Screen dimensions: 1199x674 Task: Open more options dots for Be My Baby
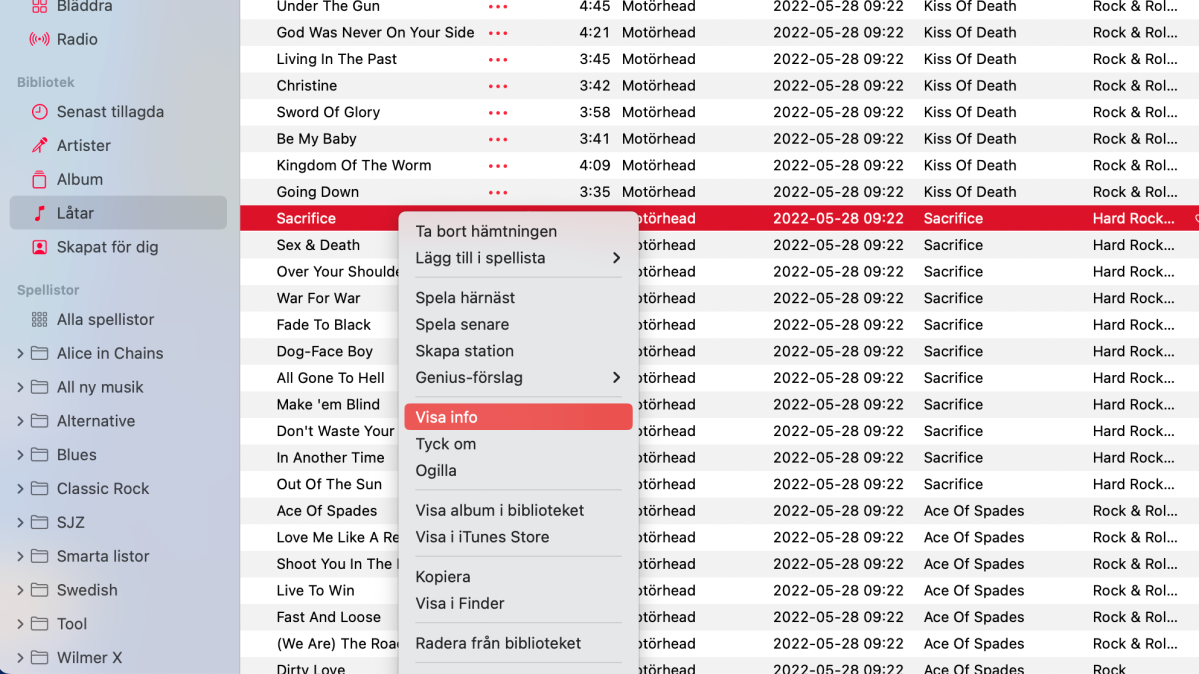click(498, 139)
